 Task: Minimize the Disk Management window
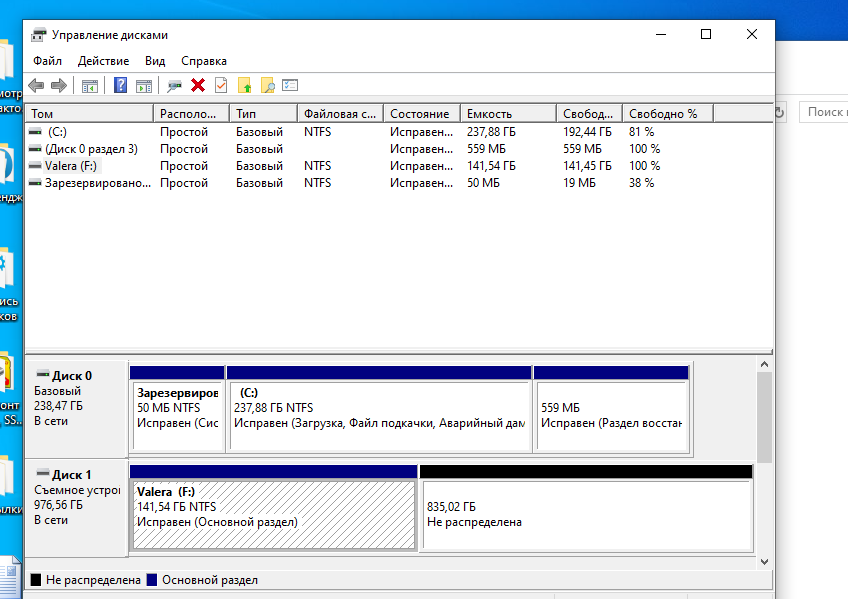tap(660, 35)
